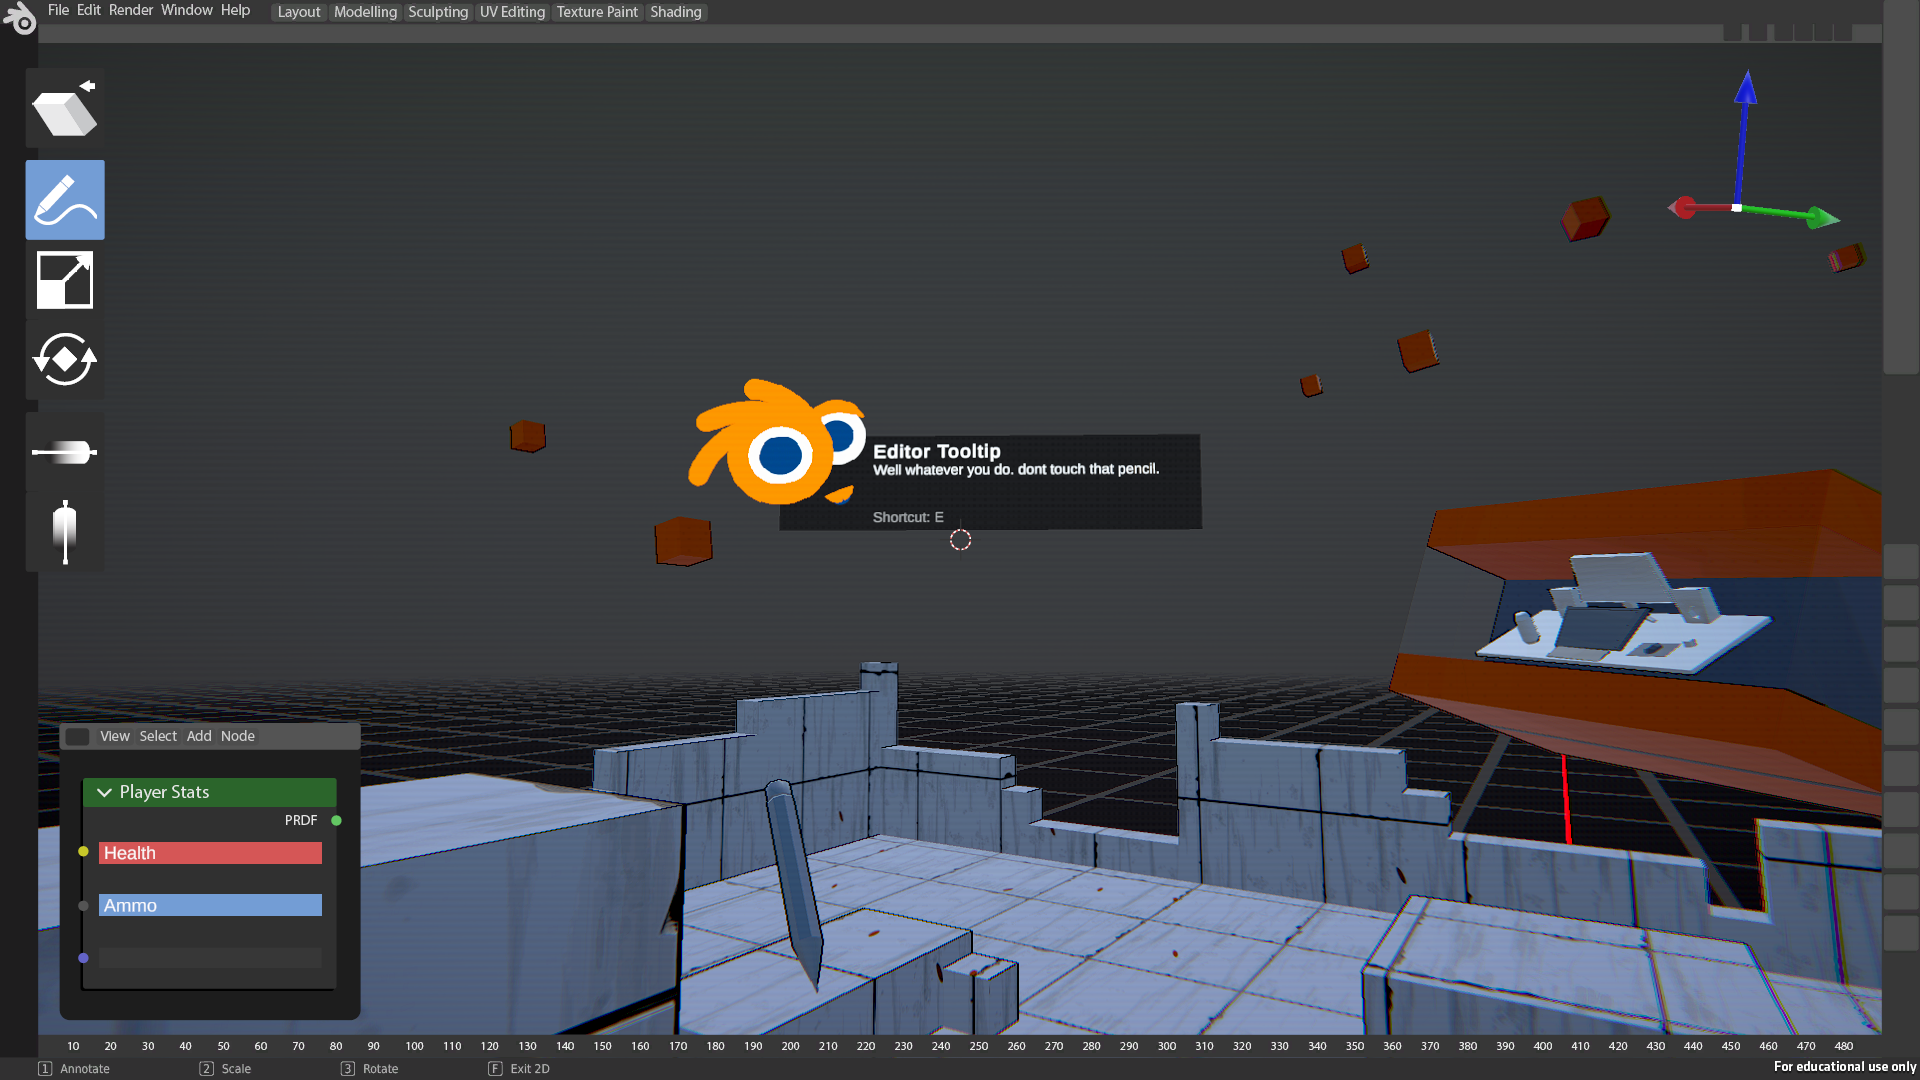Open the Render menu
This screenshot has width=1920, height=1080.
point(131,10)
